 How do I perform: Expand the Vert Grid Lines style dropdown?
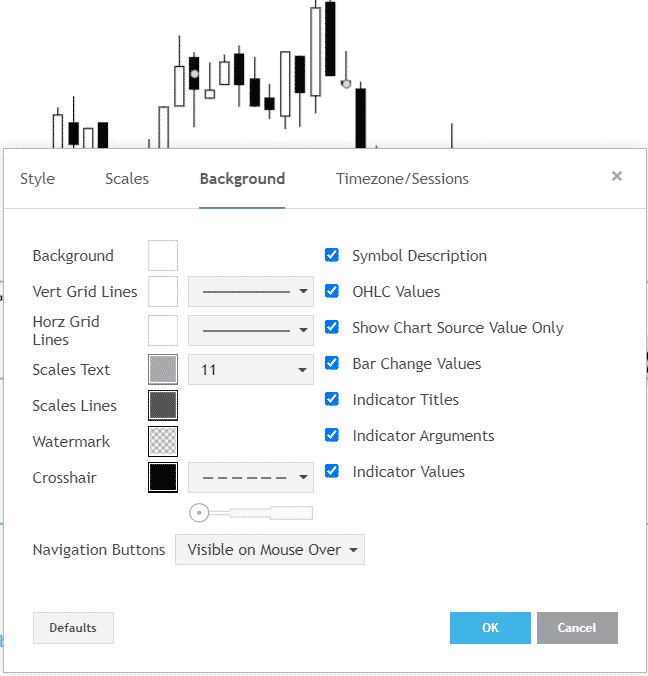pyautogui.click(x=251, y=292)
